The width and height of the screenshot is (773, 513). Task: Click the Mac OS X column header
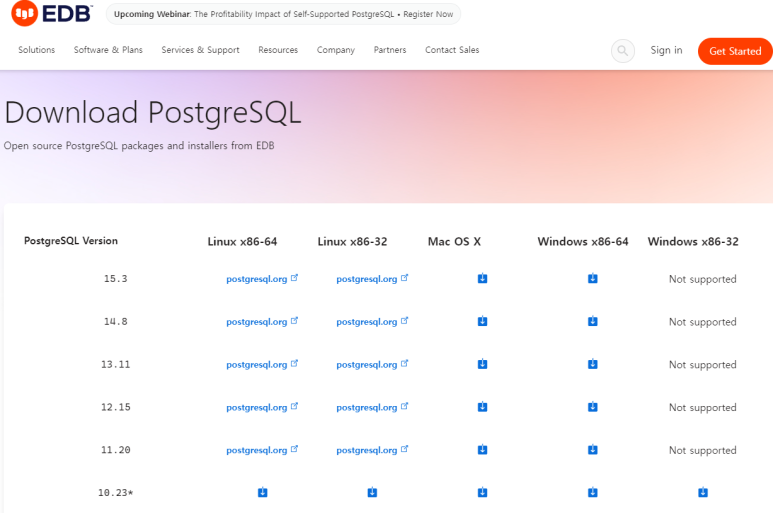tap(454, 241)
